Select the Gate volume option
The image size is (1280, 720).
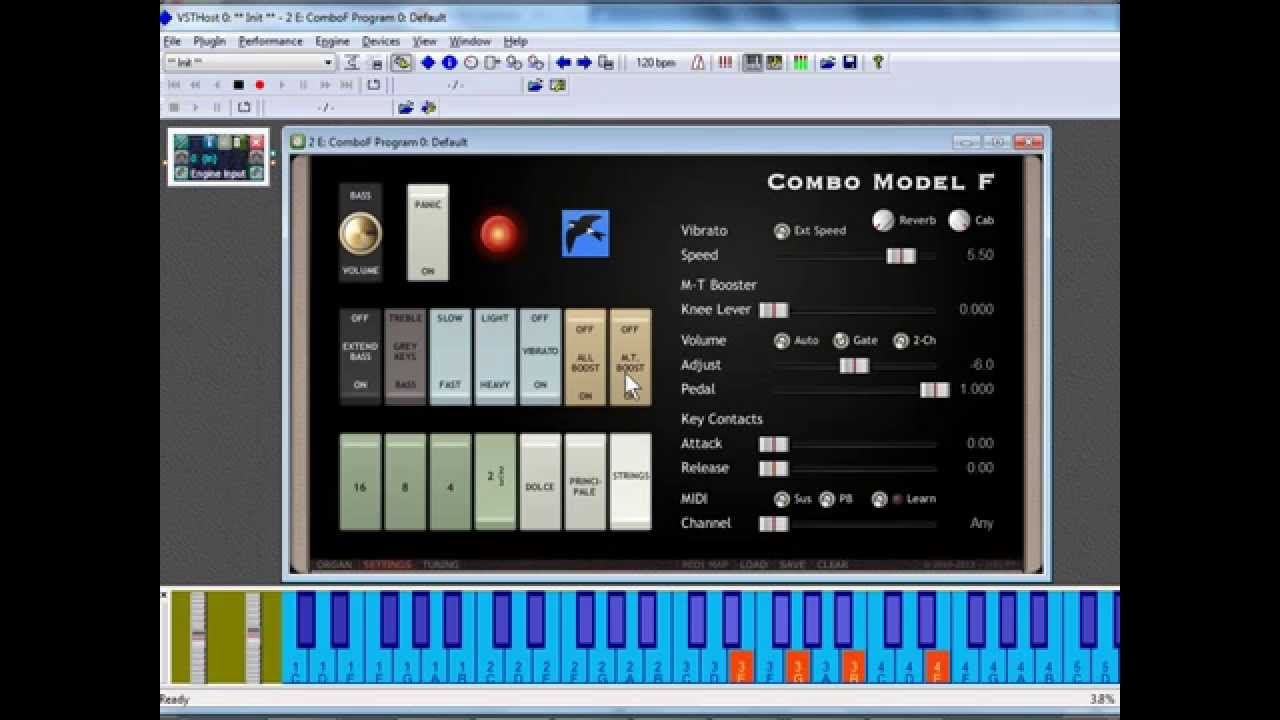point(841,341)
